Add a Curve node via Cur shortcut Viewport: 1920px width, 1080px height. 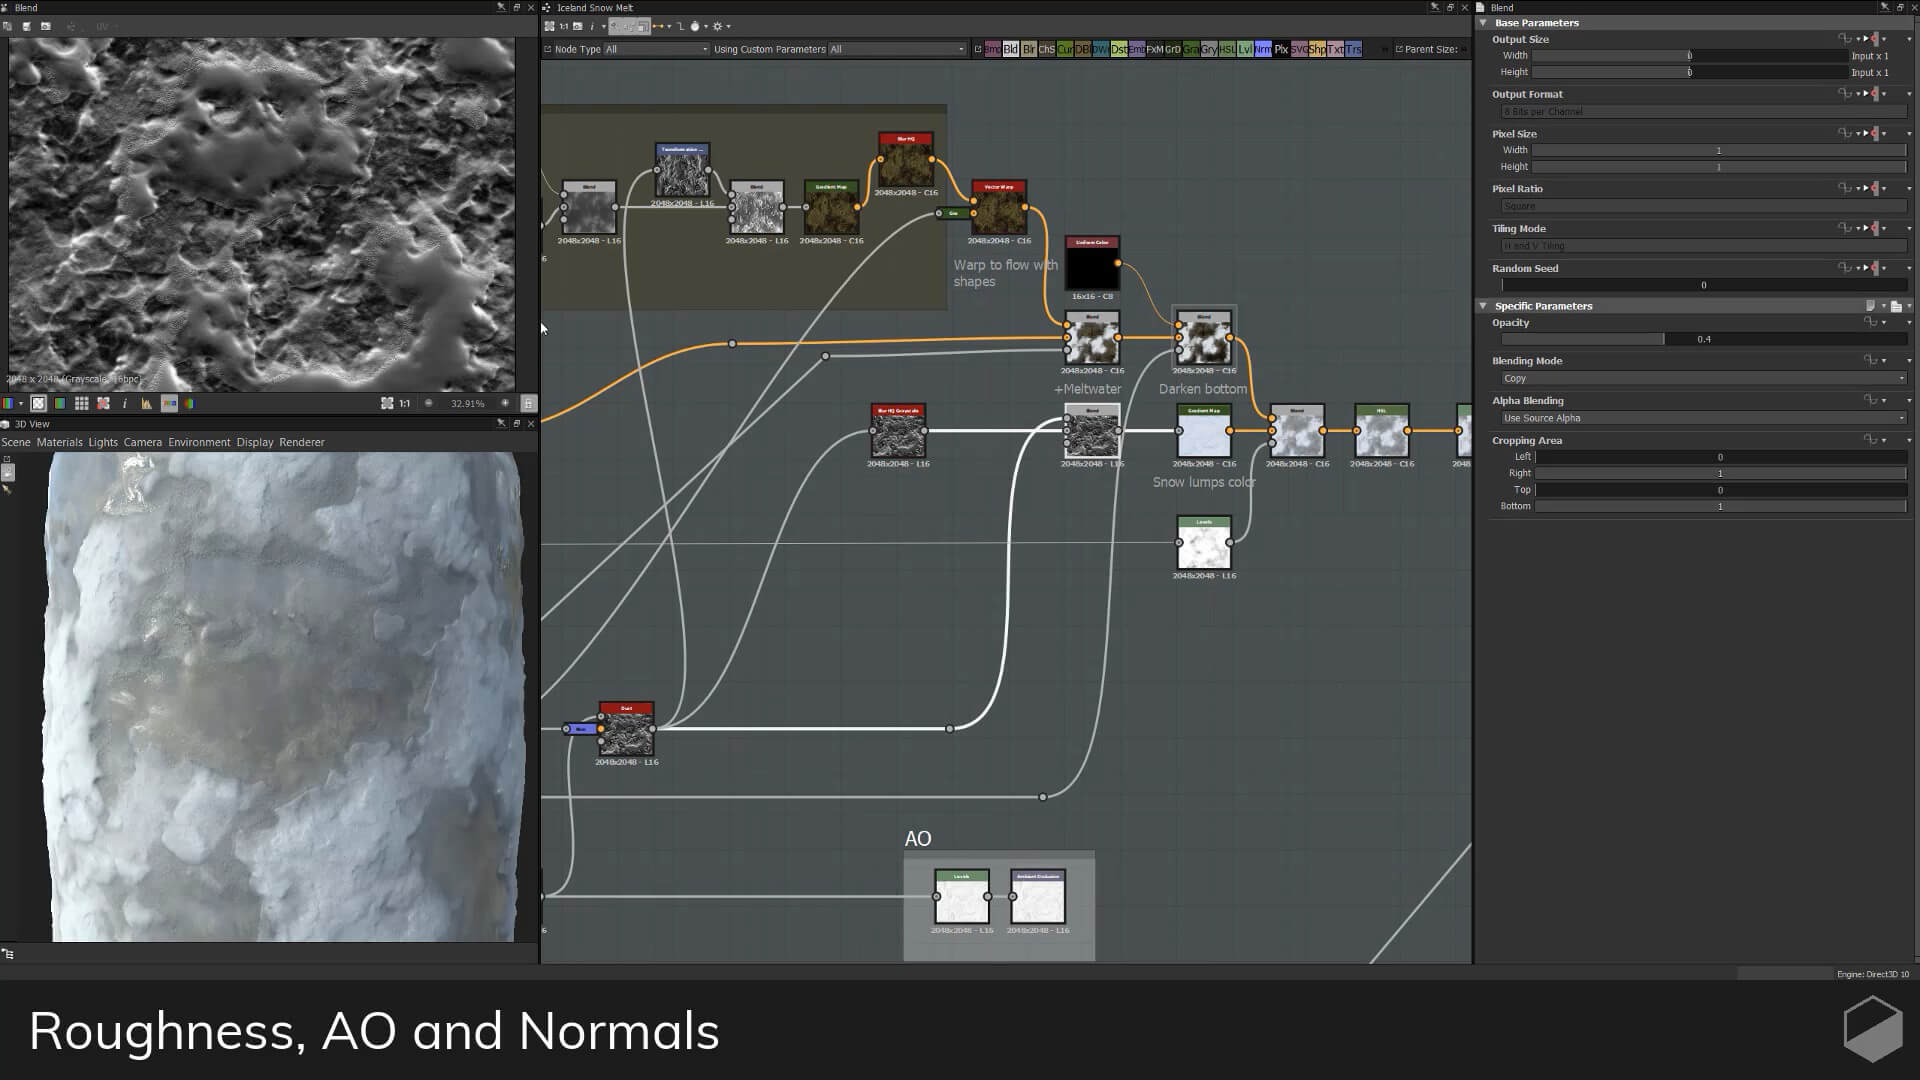coord(1065,49)
